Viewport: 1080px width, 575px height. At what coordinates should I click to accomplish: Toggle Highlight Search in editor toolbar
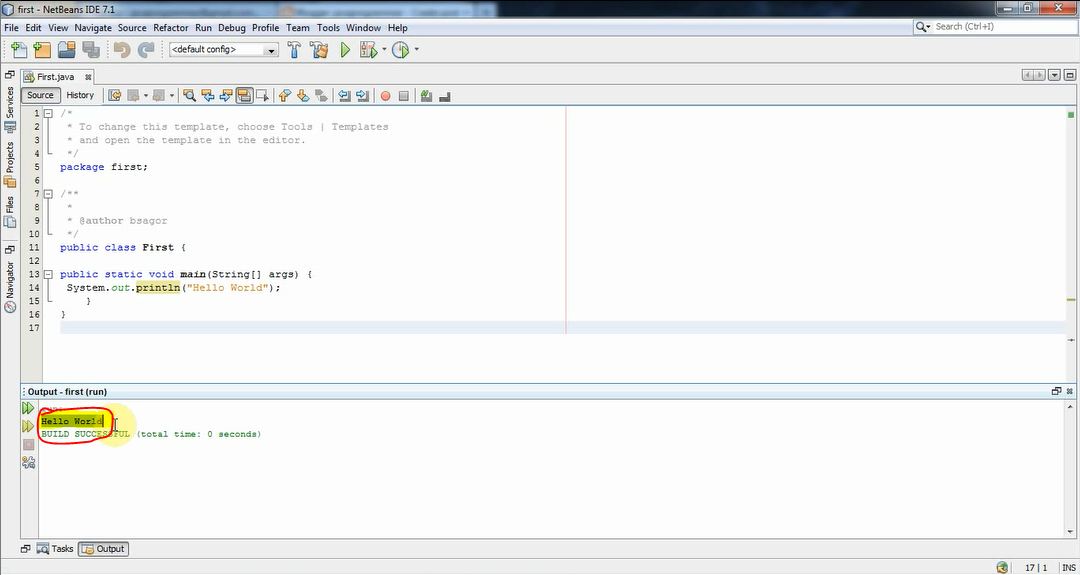[x=244, y=96]
